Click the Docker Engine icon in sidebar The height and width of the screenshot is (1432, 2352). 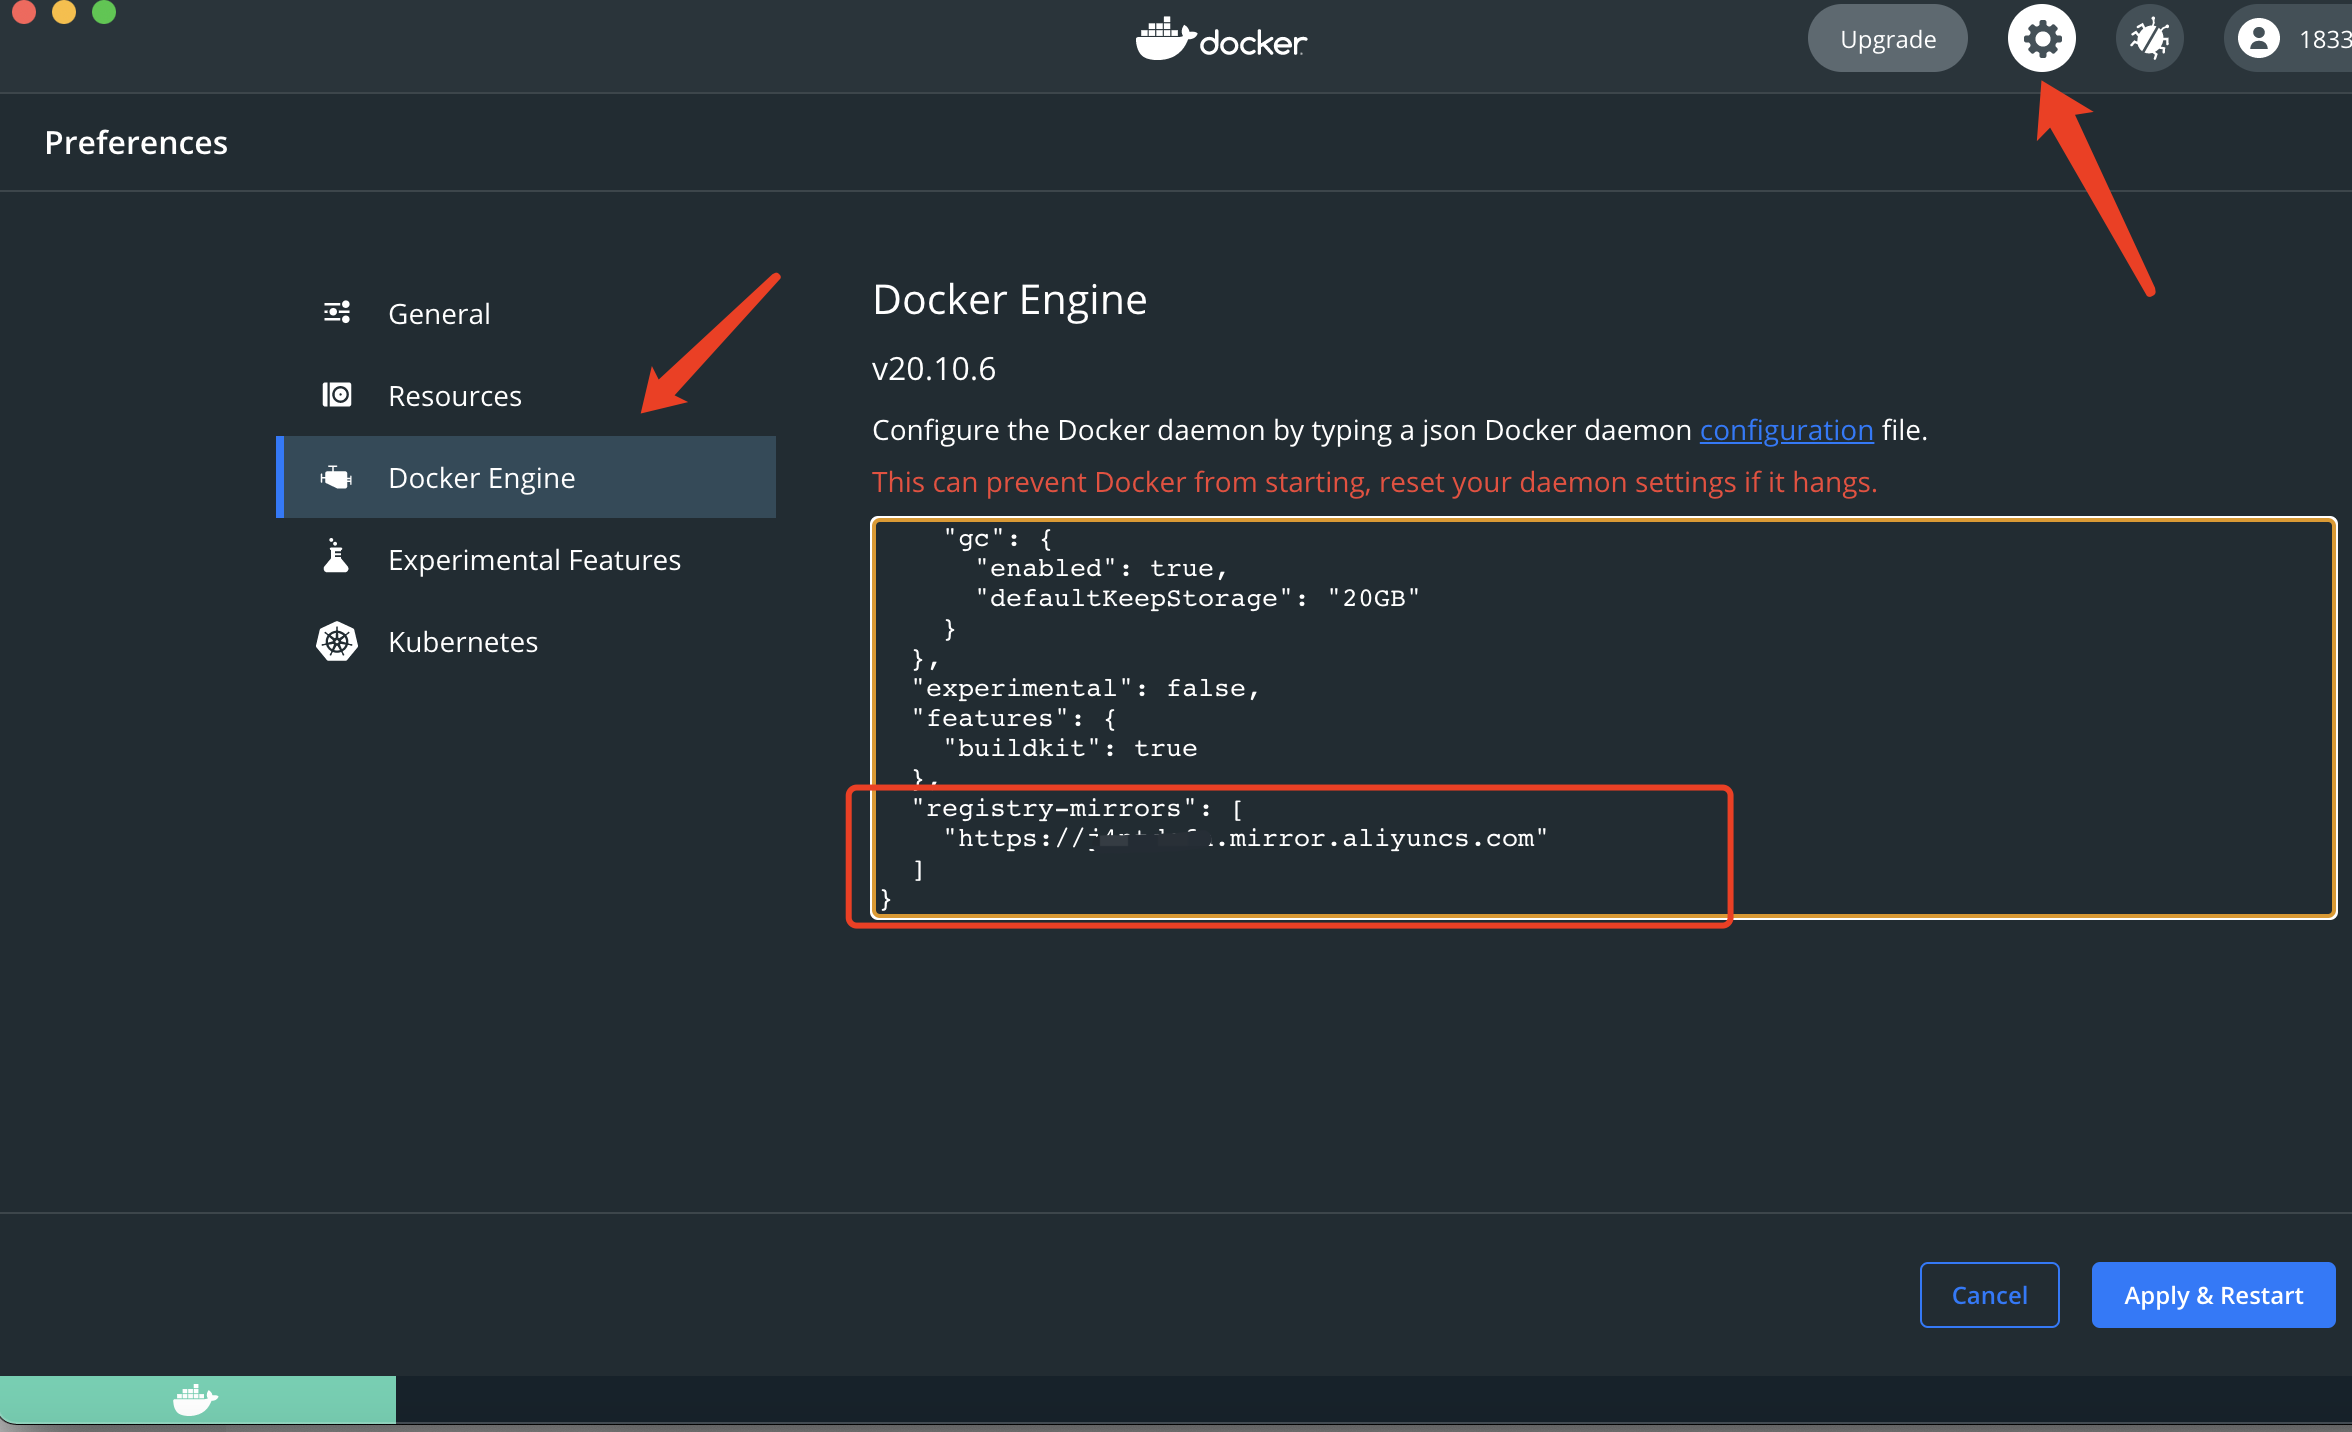[336, 477]
